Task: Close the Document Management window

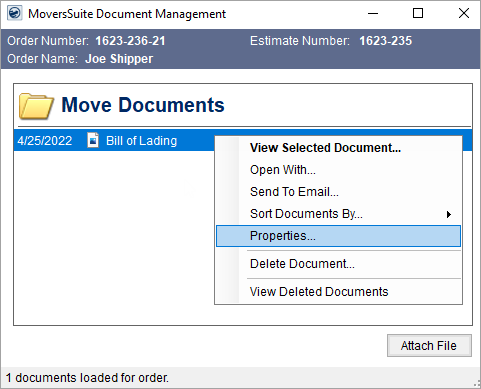Action: tap(464, 14)
